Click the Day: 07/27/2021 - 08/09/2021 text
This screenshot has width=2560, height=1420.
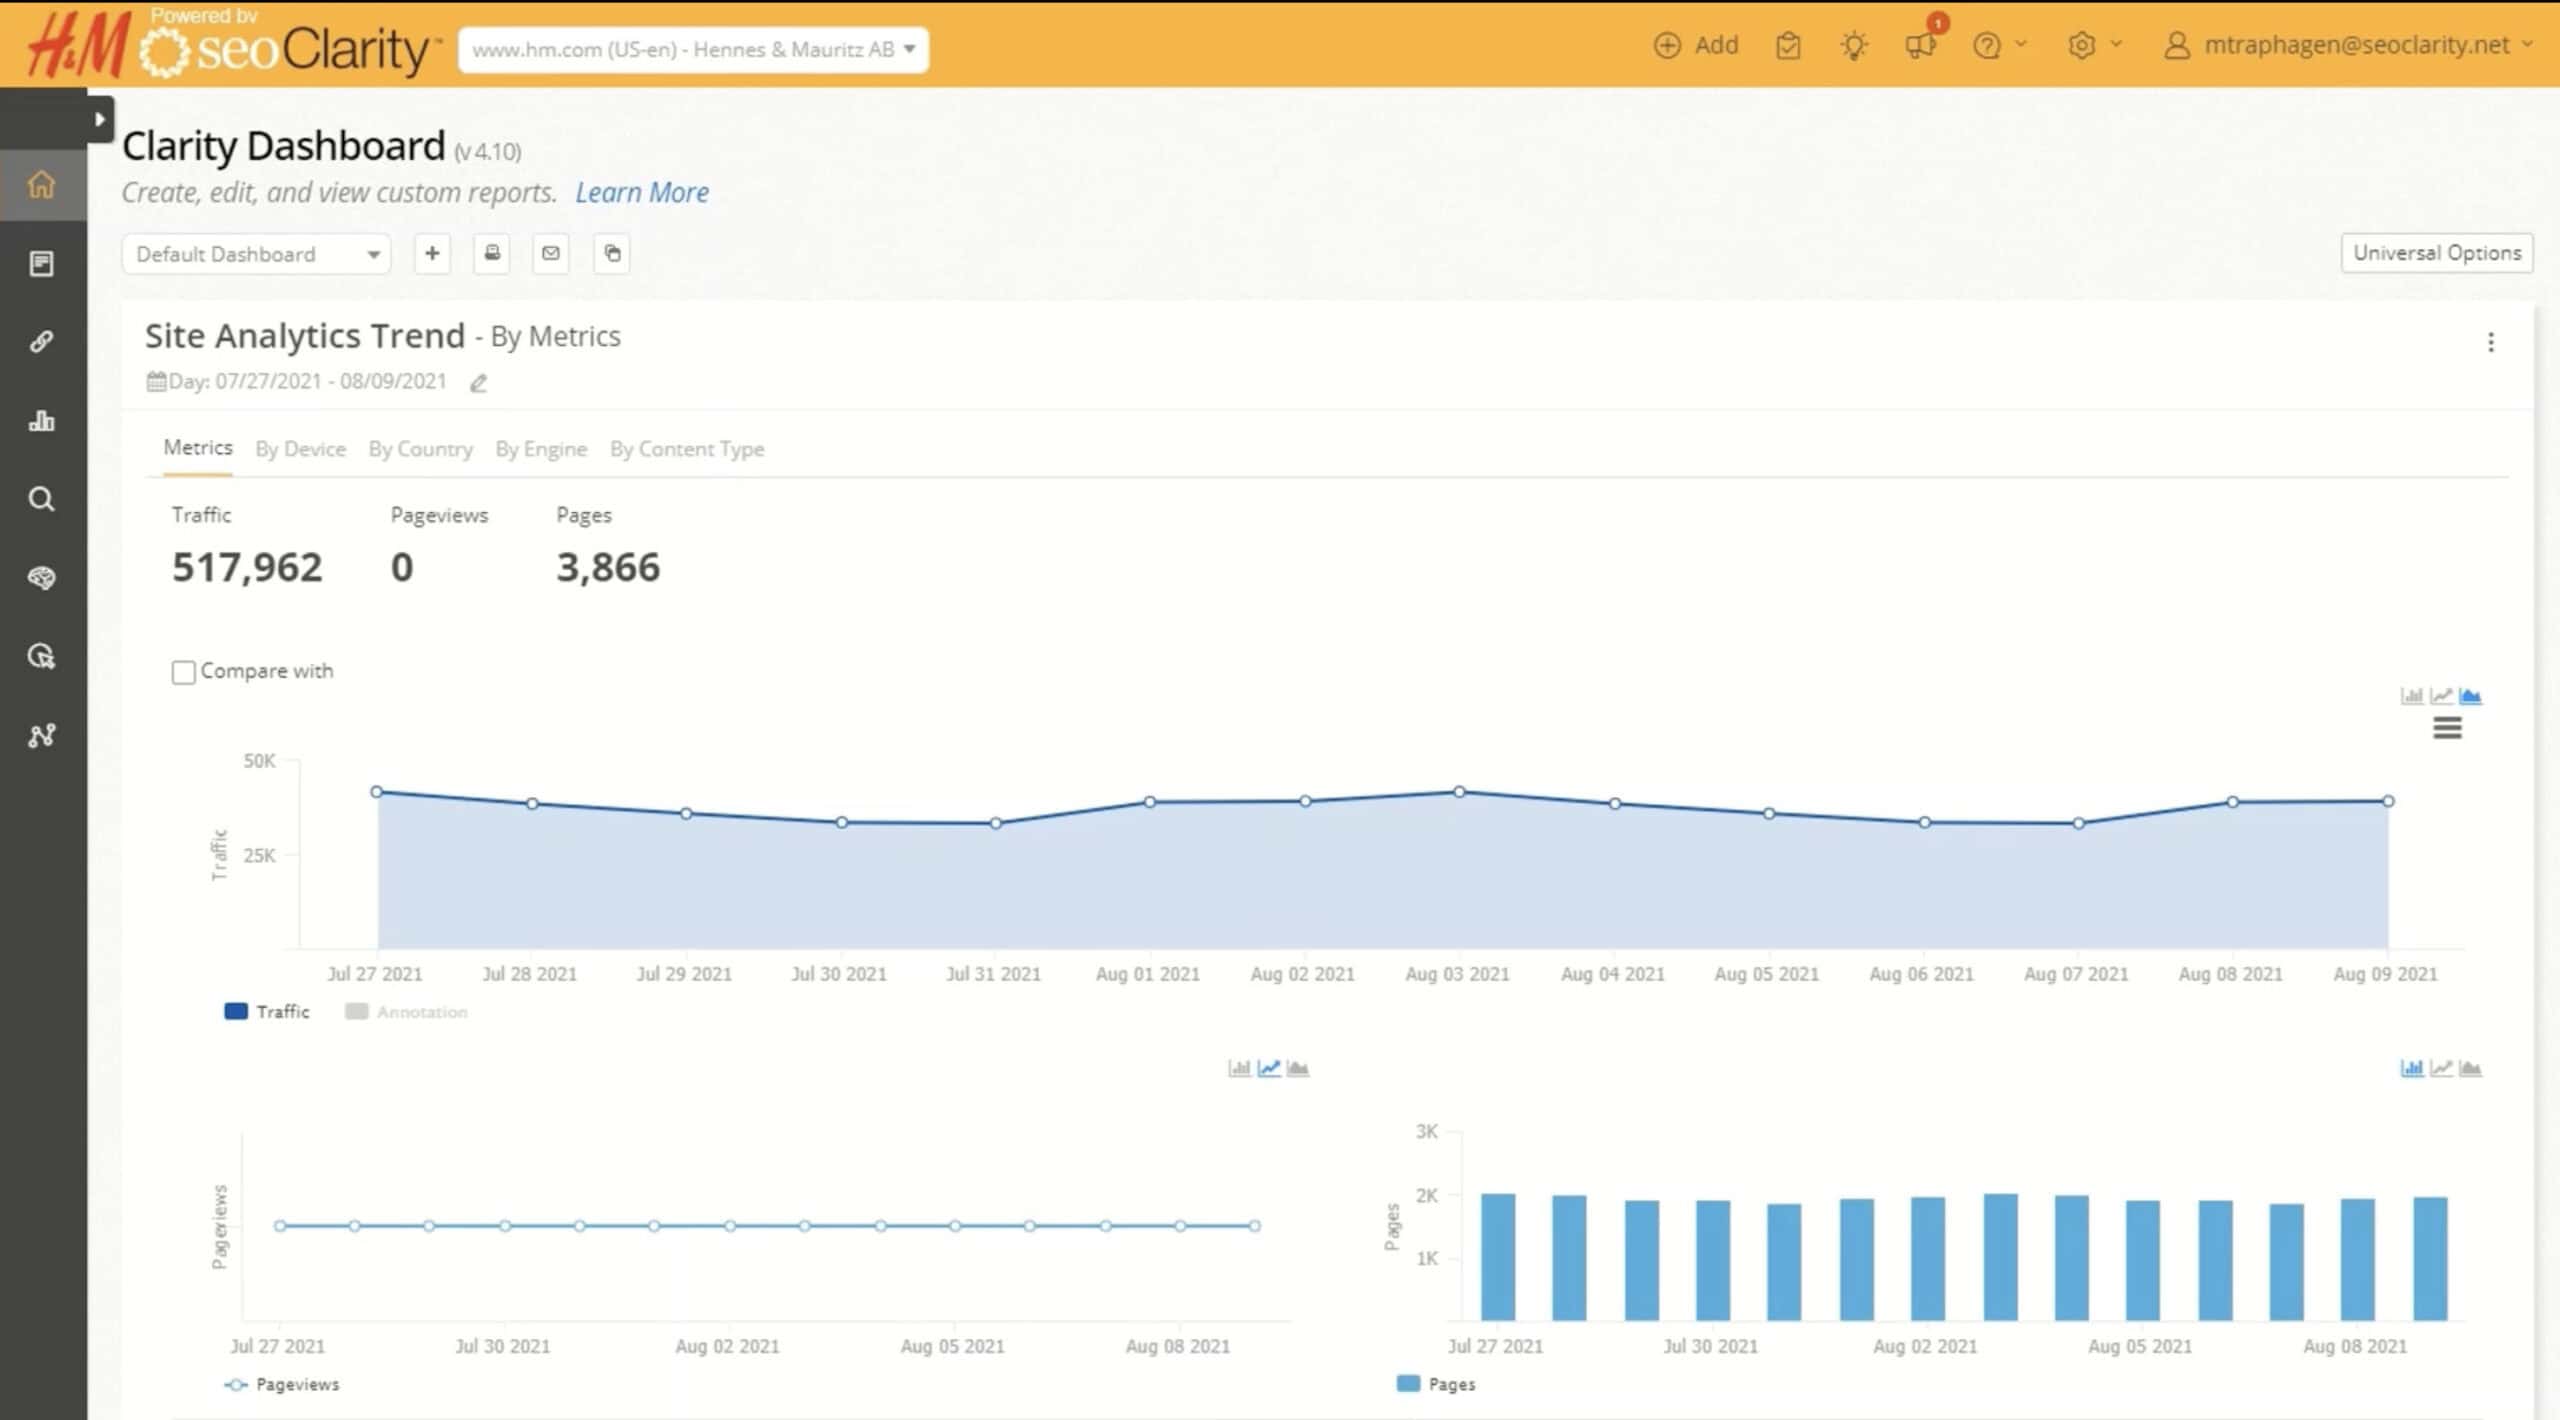[307, 381]
